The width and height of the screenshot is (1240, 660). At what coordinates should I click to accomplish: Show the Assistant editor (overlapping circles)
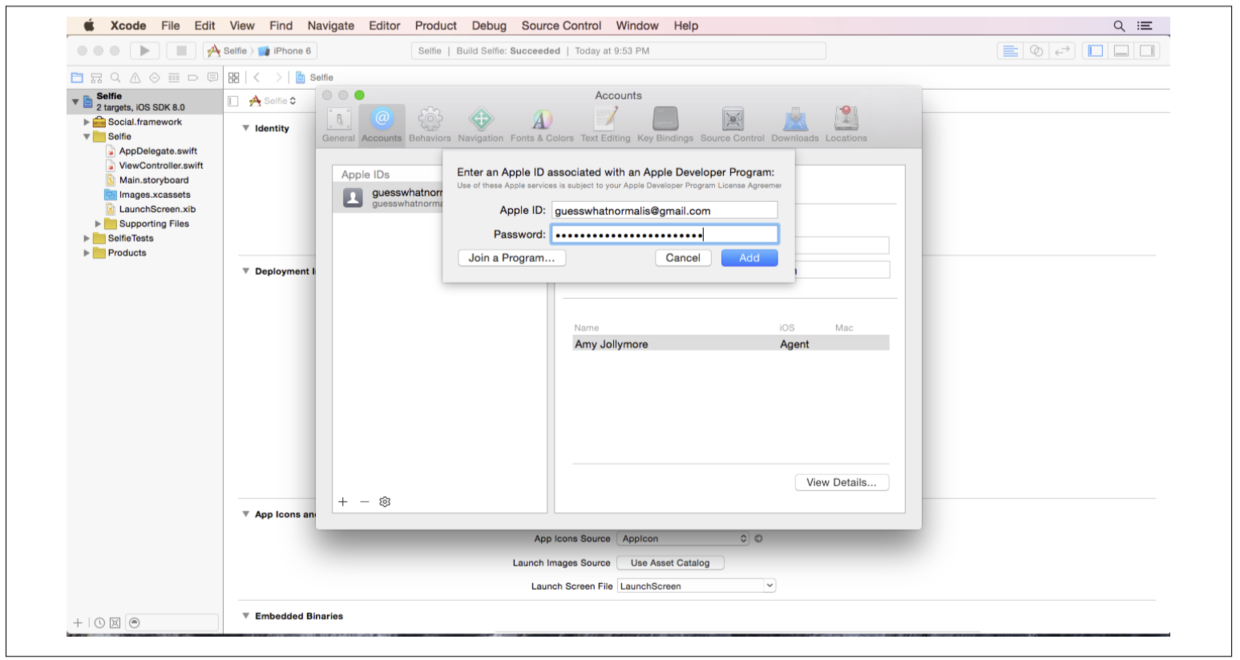click(1036, 51)
